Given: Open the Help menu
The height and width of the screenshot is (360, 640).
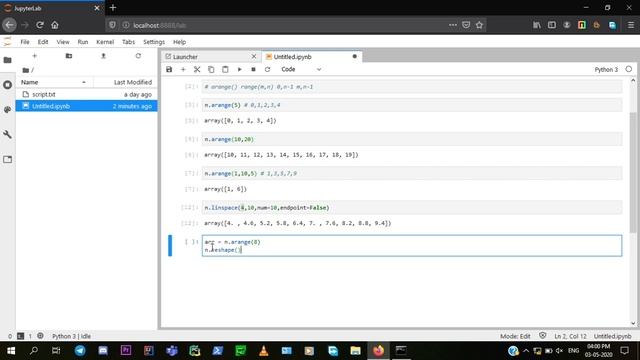Looking at the screenshot, I should 179,42.
